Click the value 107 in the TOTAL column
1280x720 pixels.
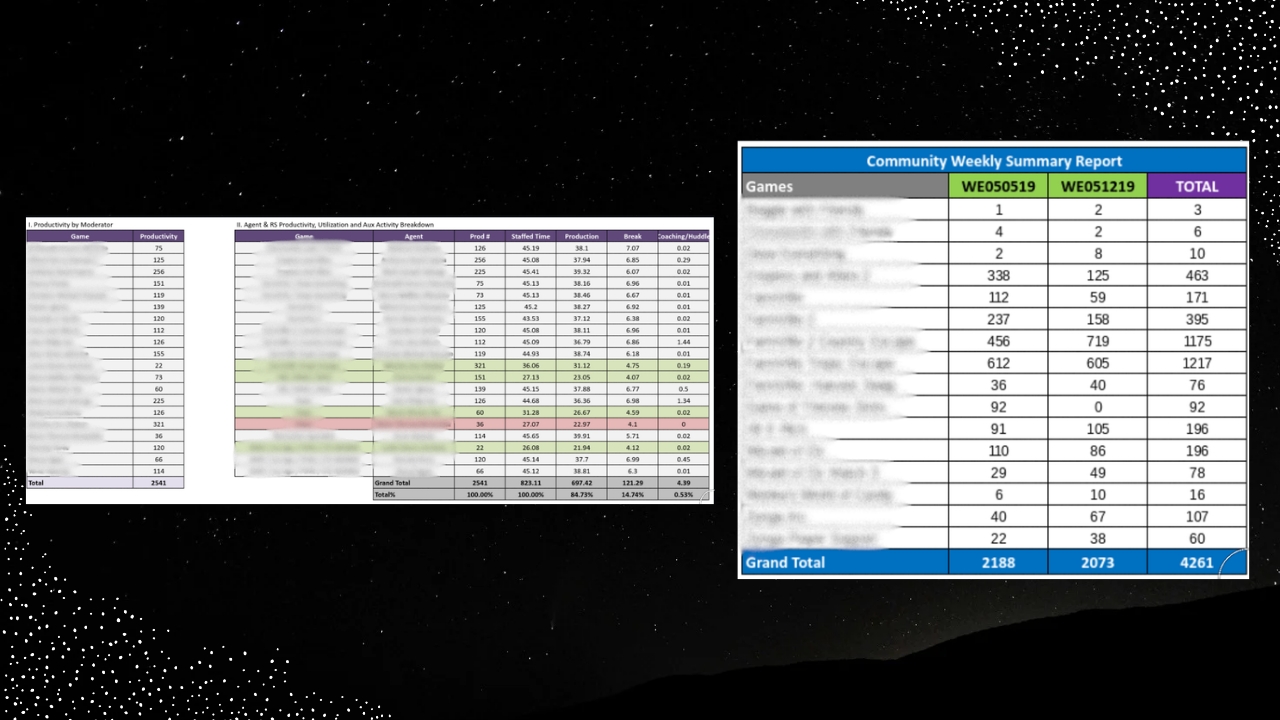(1197, 518)
